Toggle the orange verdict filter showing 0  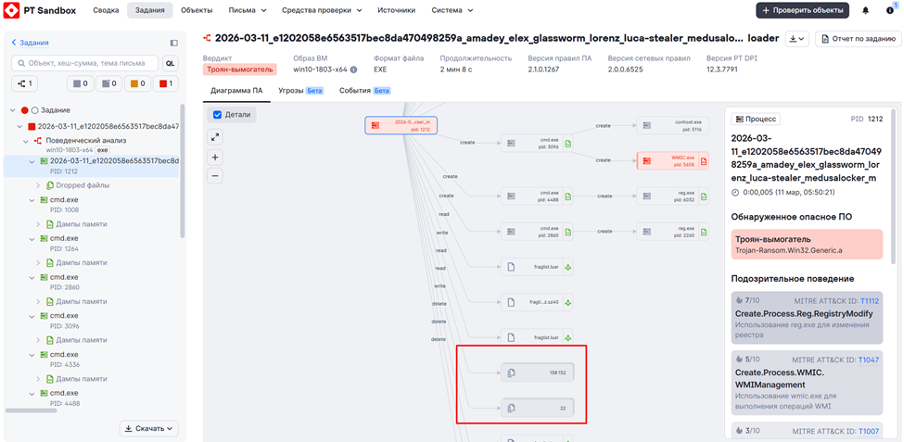click(137, 84)
